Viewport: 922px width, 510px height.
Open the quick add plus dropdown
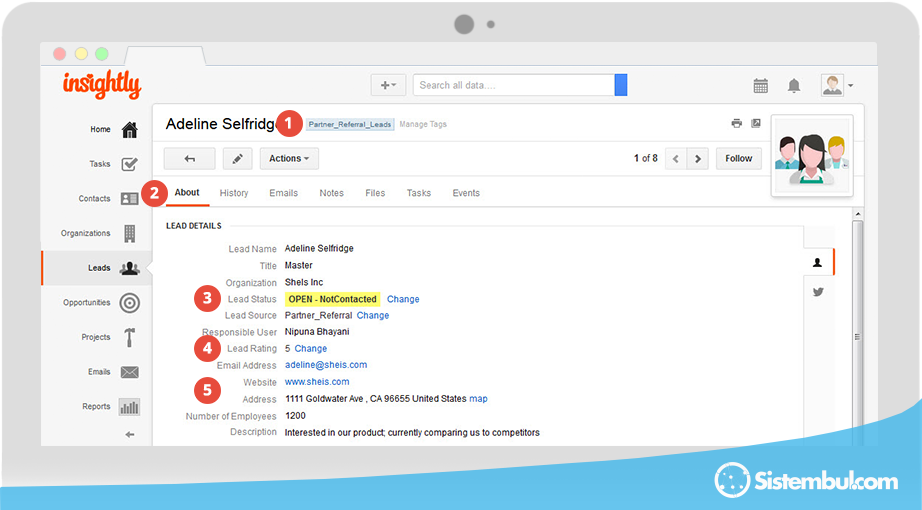coord(388,85)
